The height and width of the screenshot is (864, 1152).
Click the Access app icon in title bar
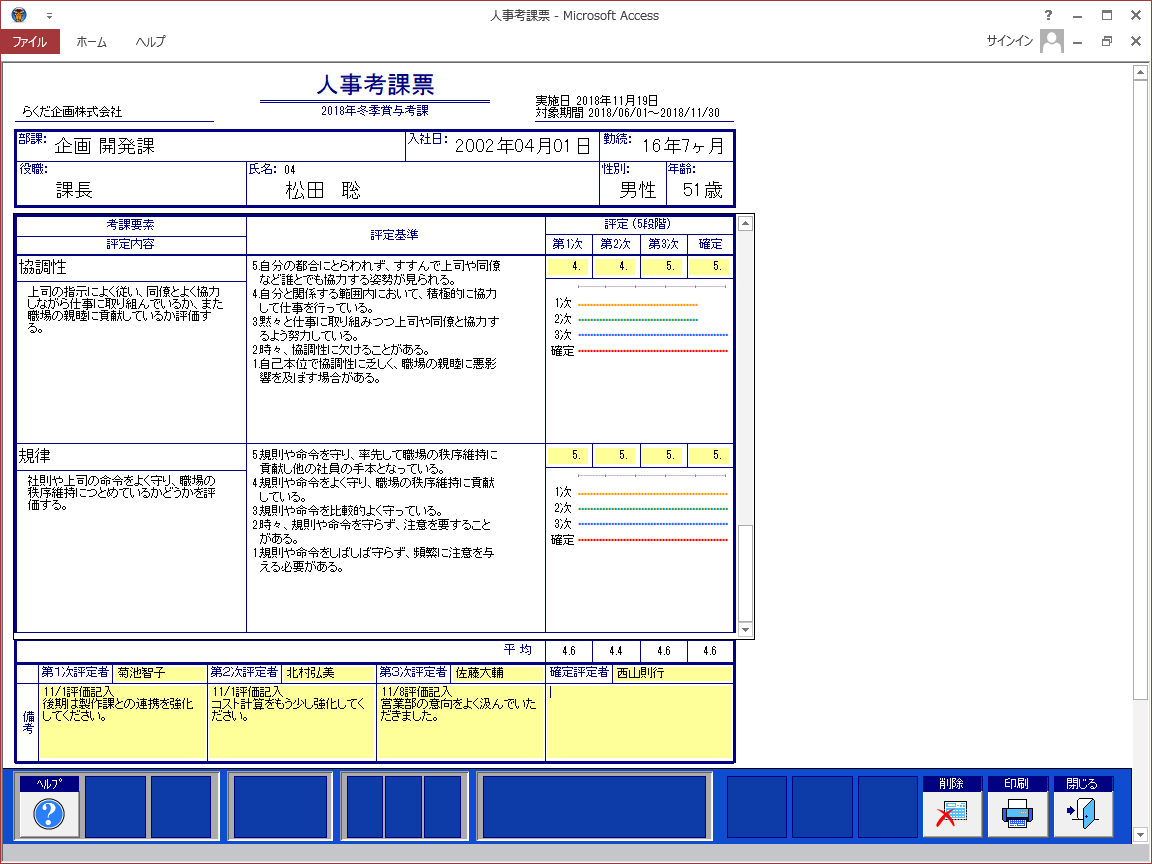[19, 15]
